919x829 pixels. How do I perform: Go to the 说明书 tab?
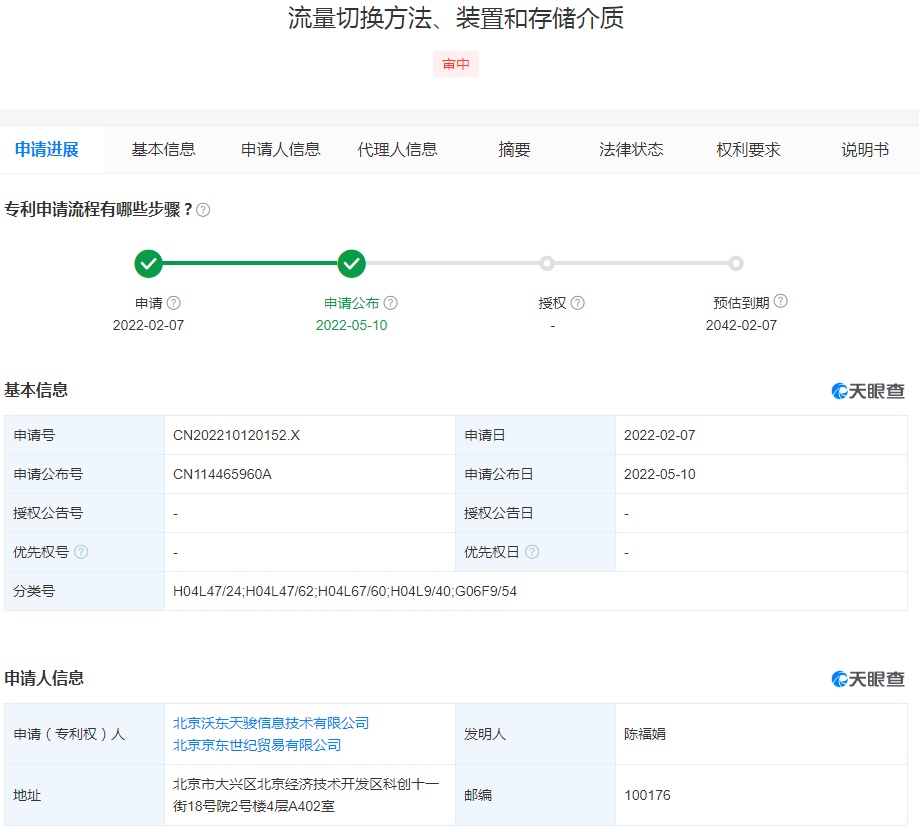coord(865,150)
